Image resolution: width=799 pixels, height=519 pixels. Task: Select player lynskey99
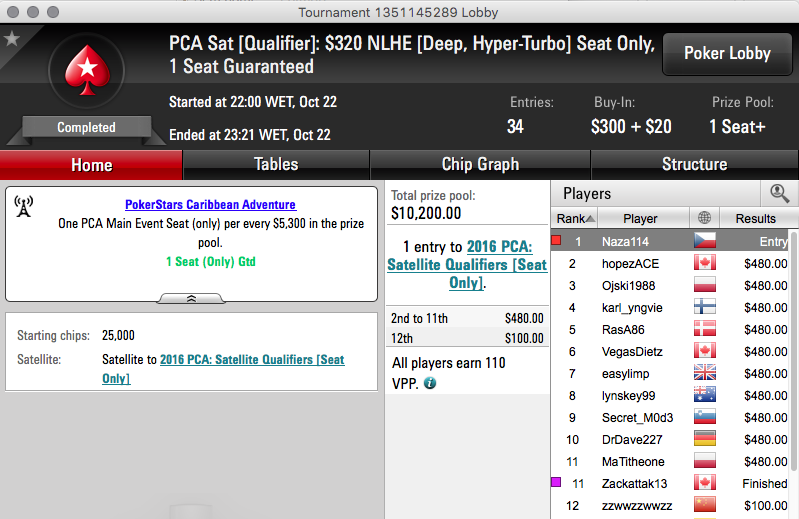[x=628, y=396]
